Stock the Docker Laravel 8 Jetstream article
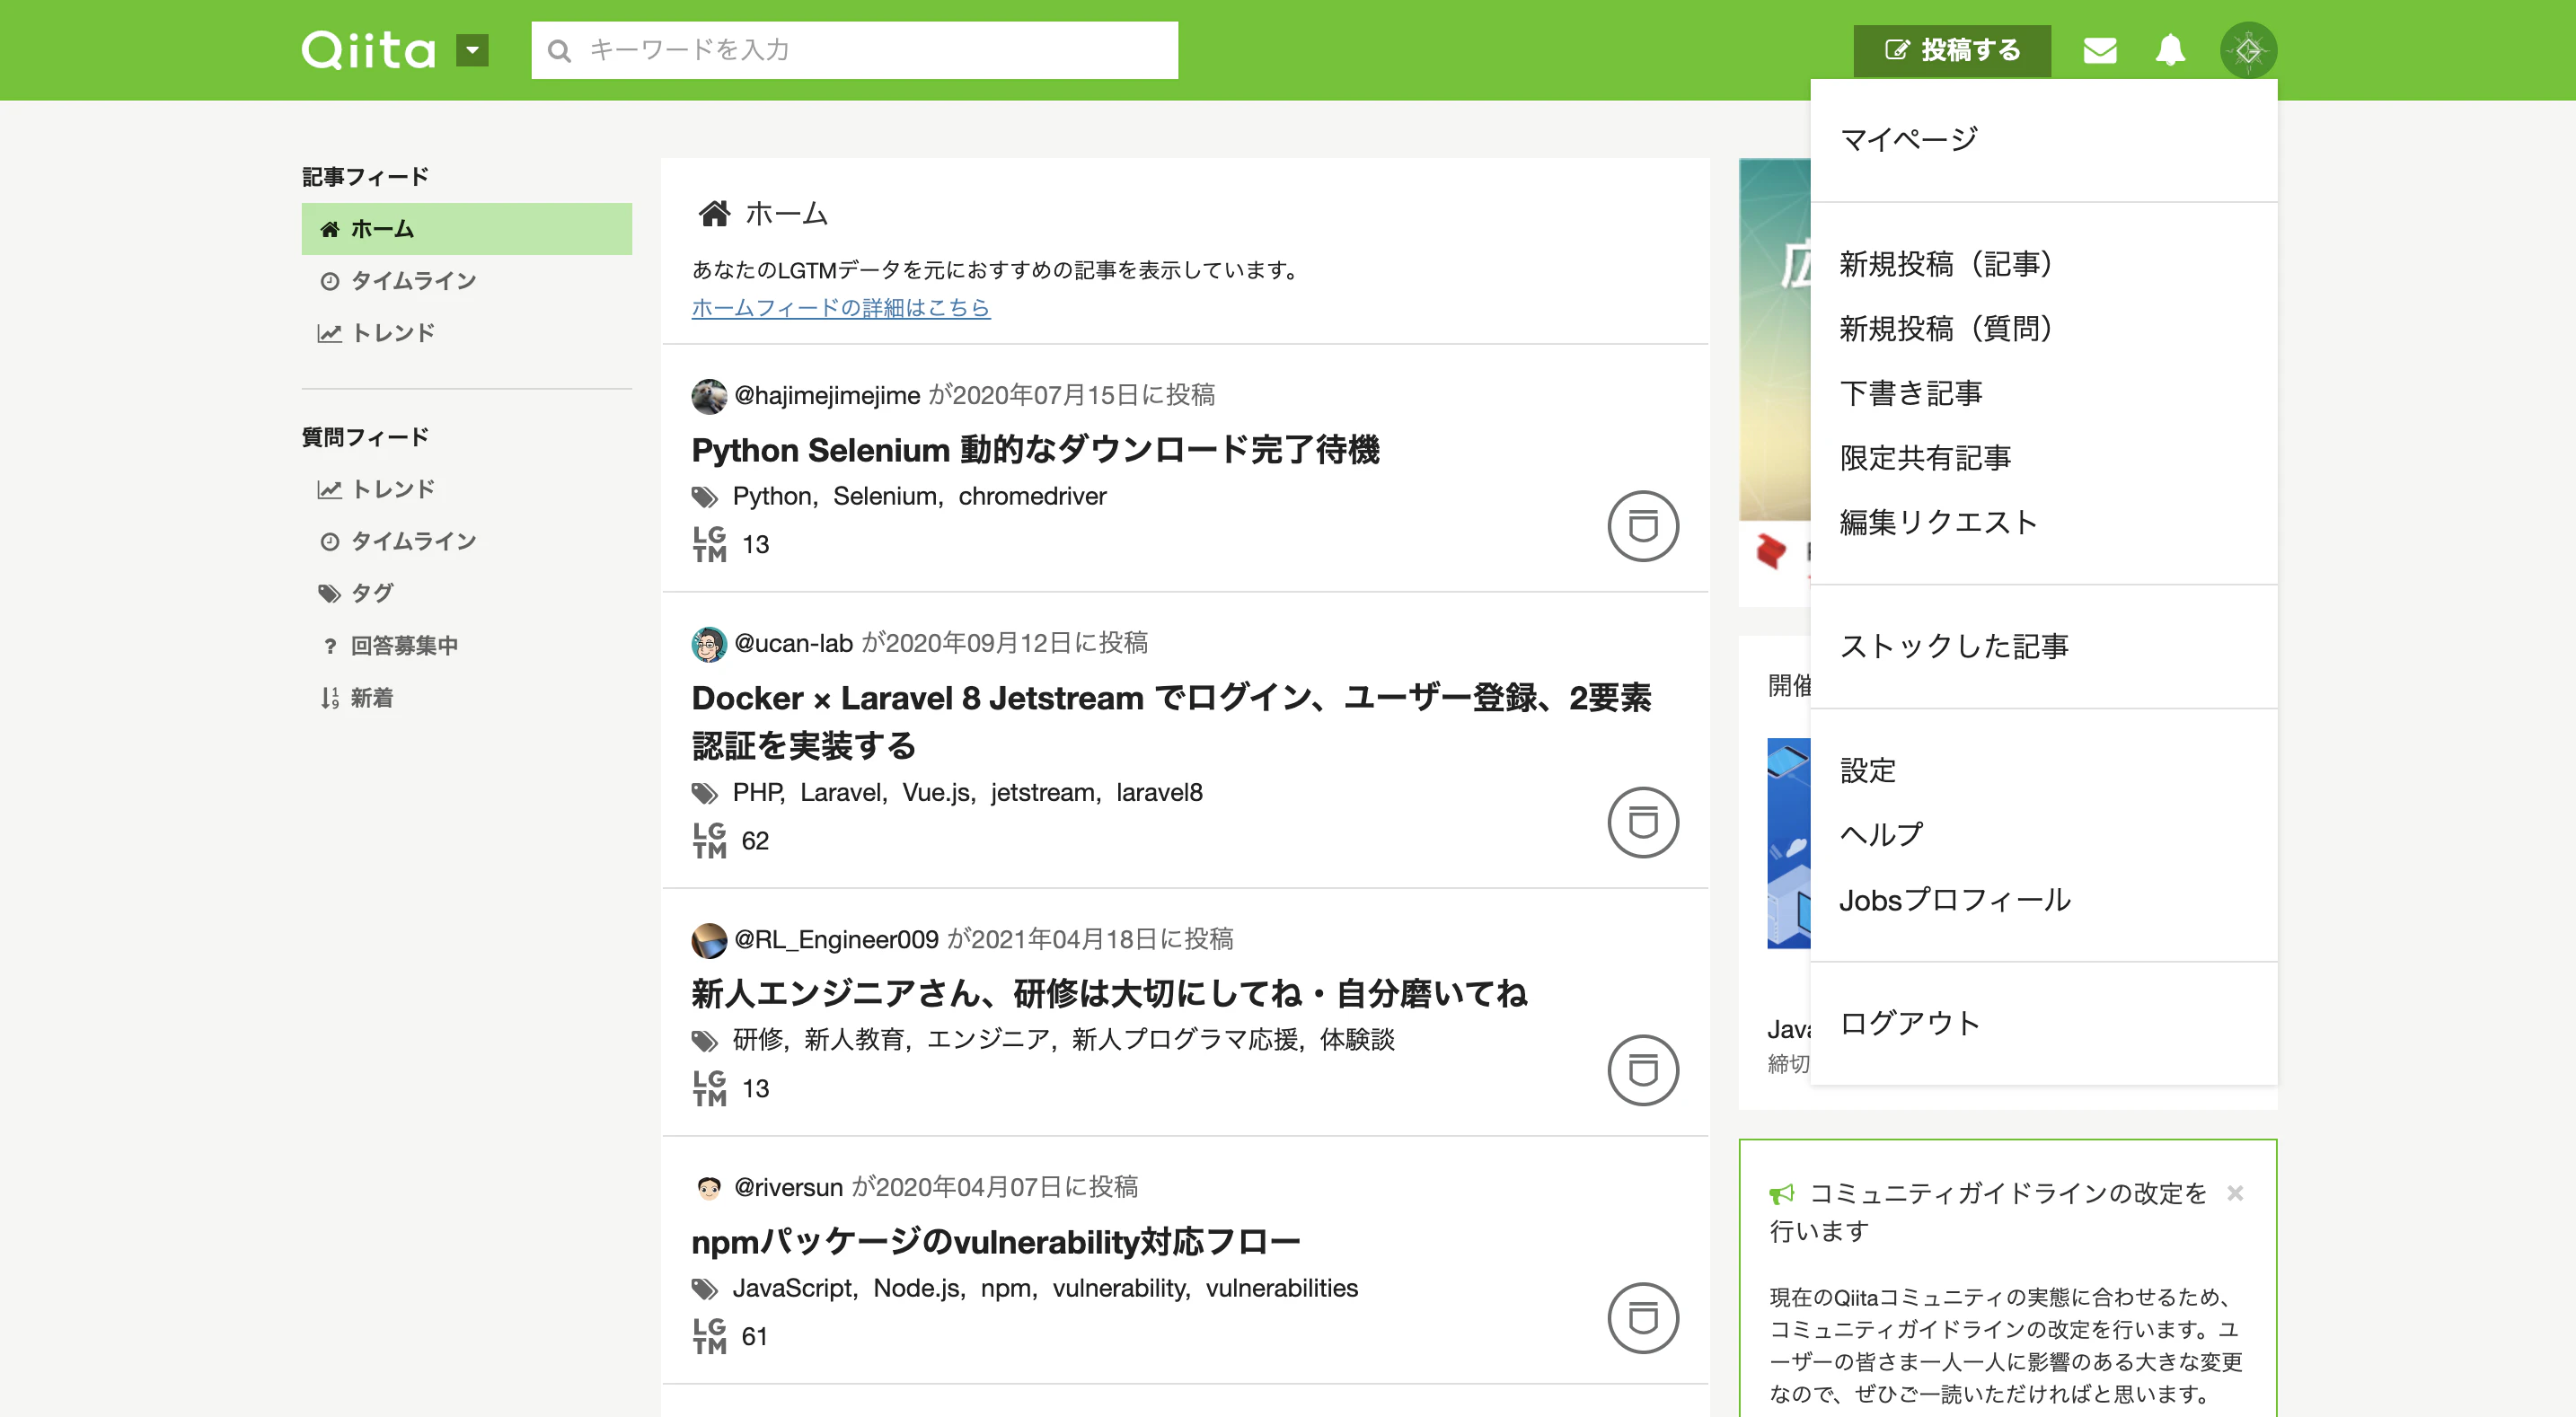 pos(1642,822)
